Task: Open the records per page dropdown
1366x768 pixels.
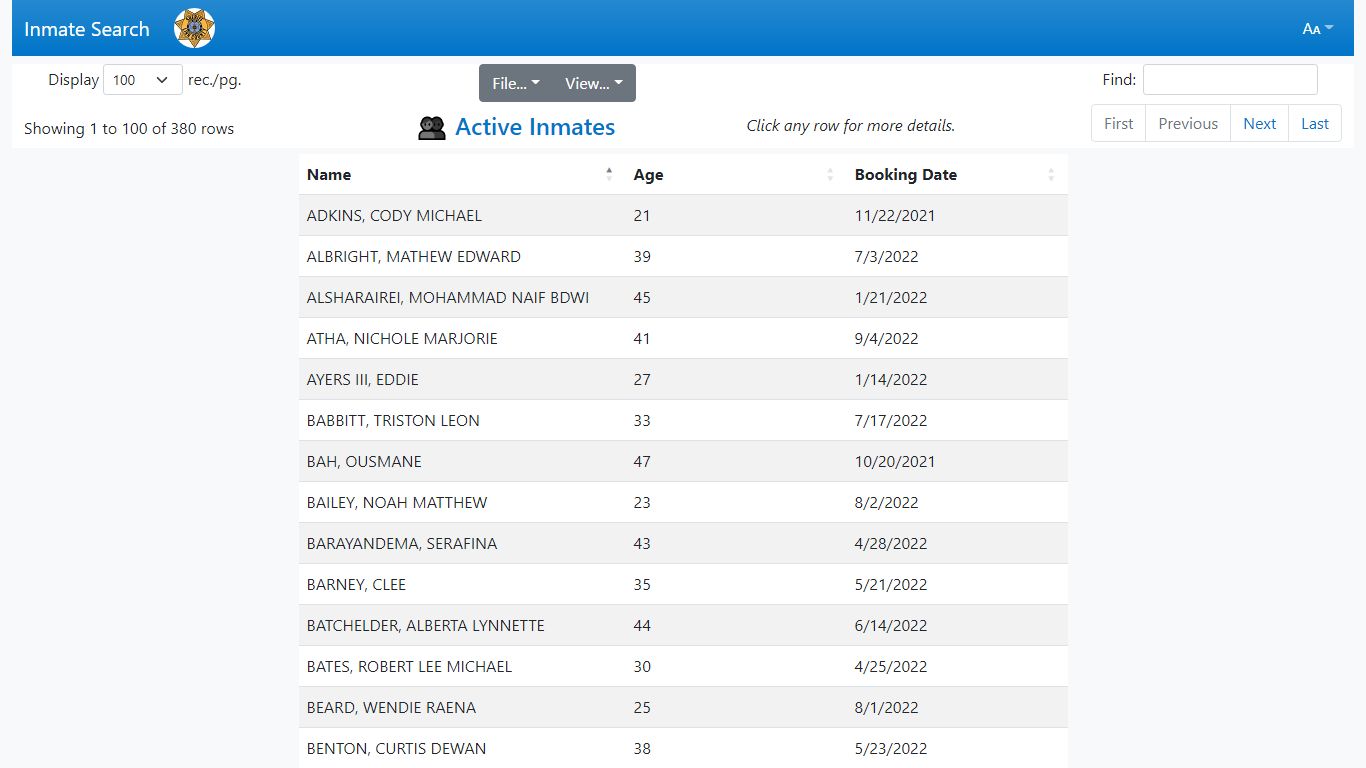Action: coord(143,80)
